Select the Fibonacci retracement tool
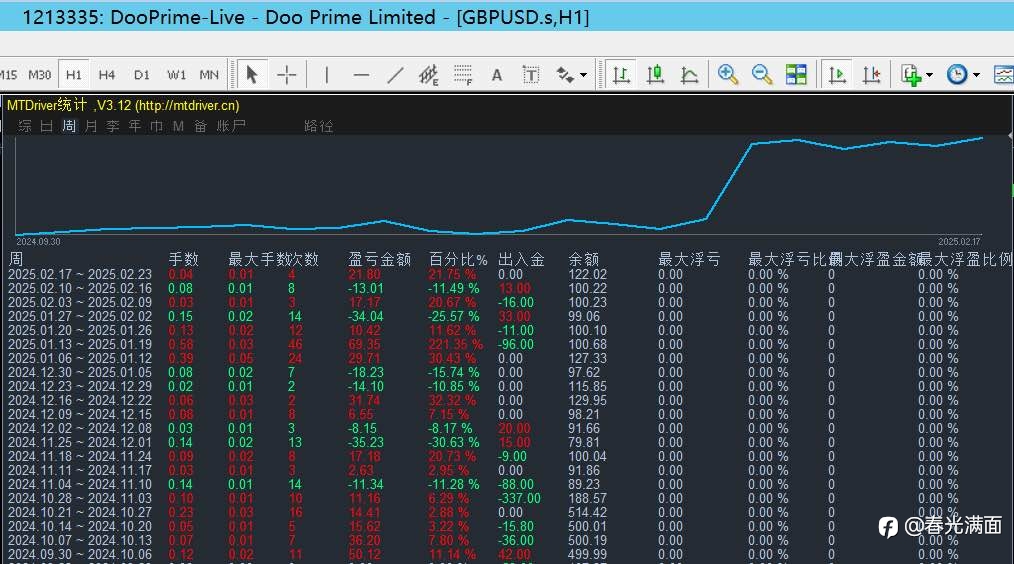 pyautogui.click(x=462, y=75)
